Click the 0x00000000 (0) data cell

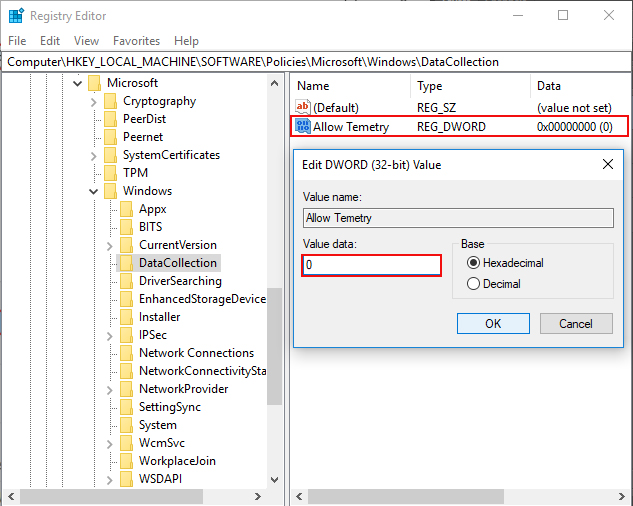(x=574, y=127)
